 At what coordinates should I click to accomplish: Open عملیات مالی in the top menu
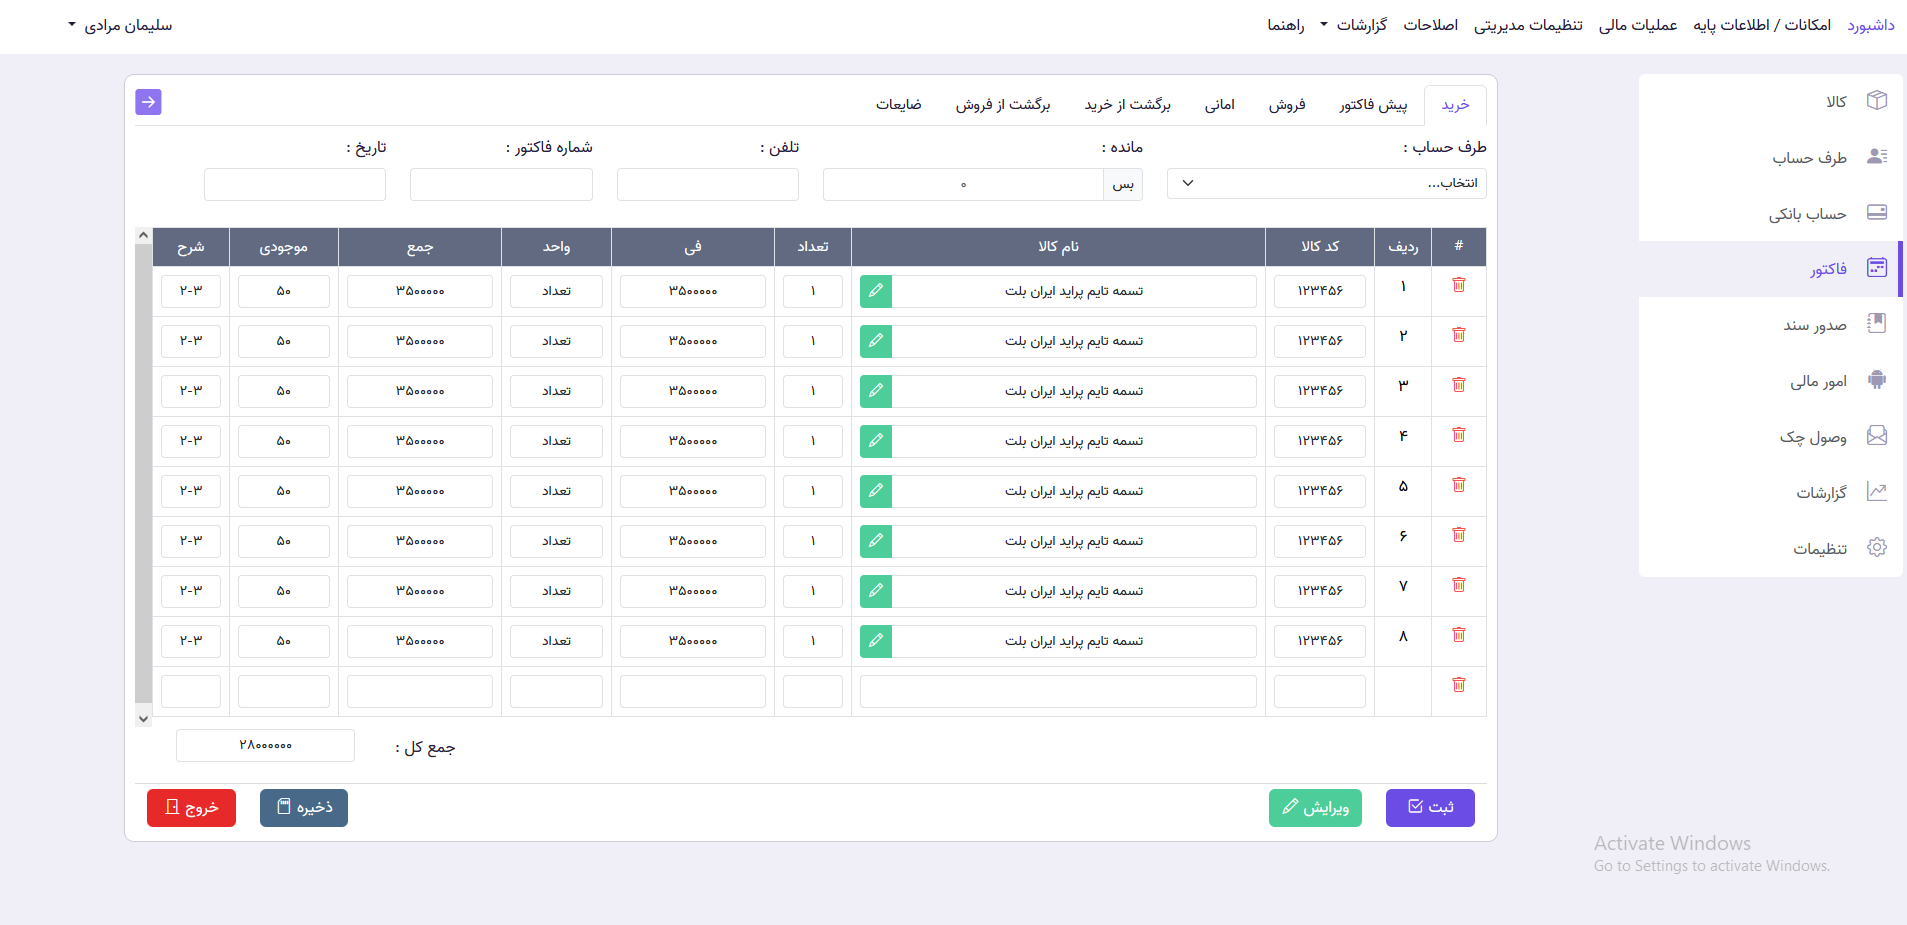pos(1638,25)
